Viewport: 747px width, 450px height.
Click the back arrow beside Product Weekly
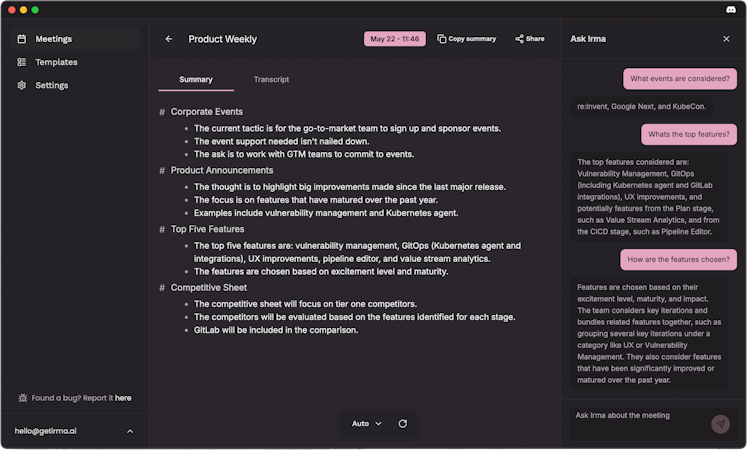click(169, 39)
